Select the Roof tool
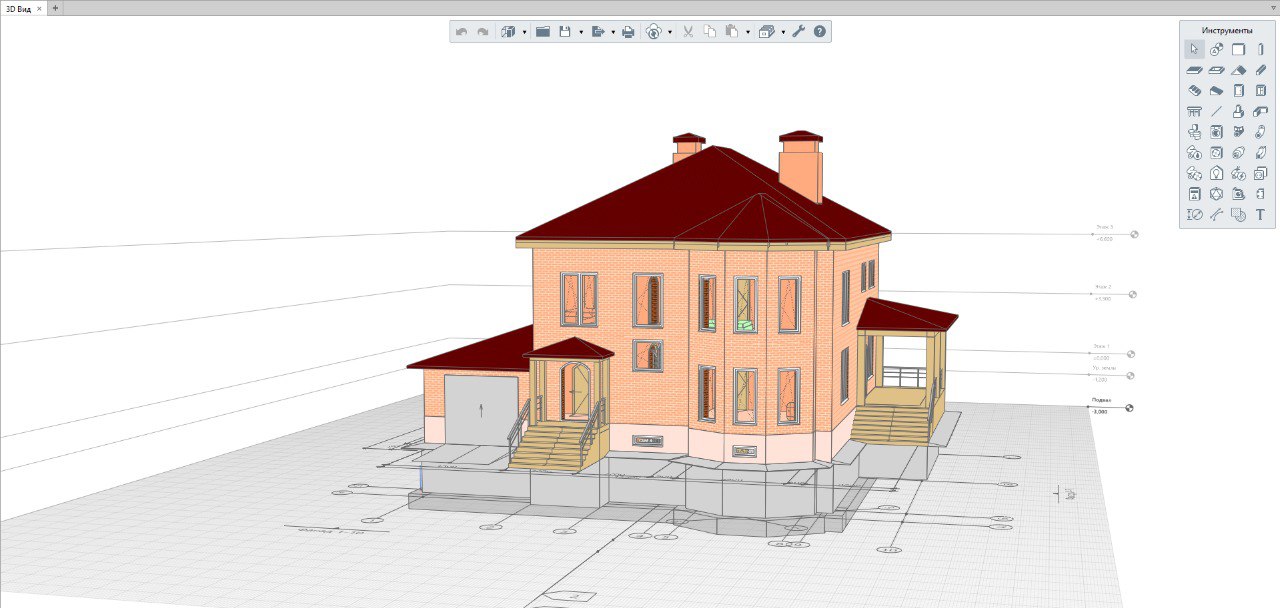 click(1238, 70)
